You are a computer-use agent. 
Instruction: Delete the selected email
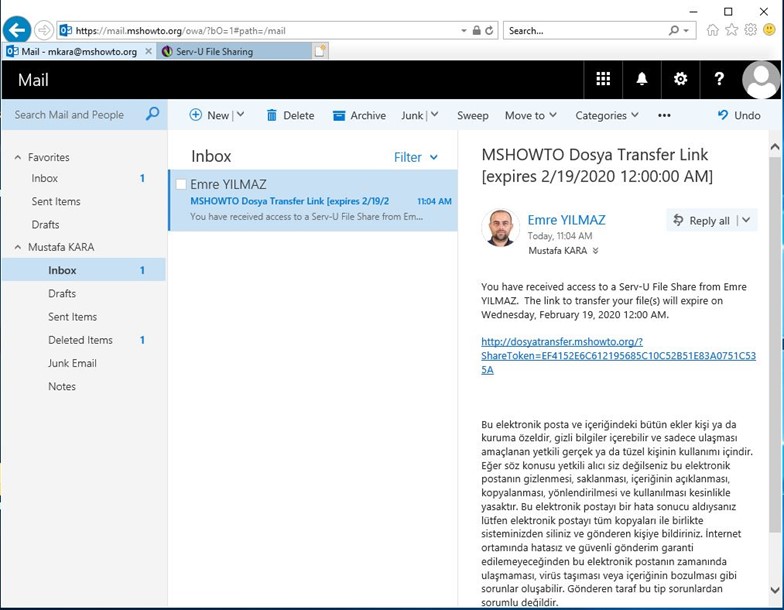coord(290,116)
